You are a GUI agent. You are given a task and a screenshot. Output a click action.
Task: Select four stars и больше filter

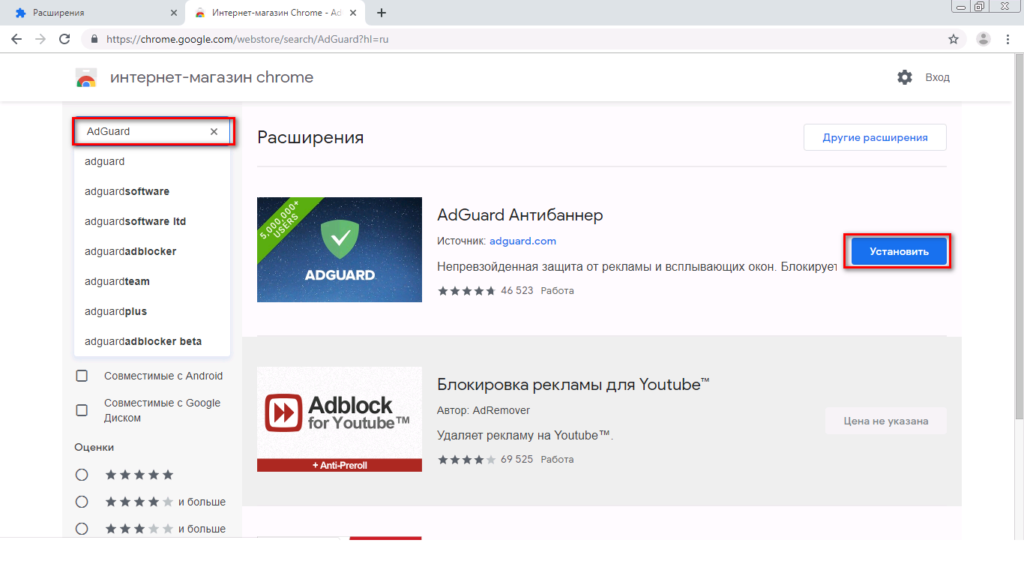click(82, 502)
